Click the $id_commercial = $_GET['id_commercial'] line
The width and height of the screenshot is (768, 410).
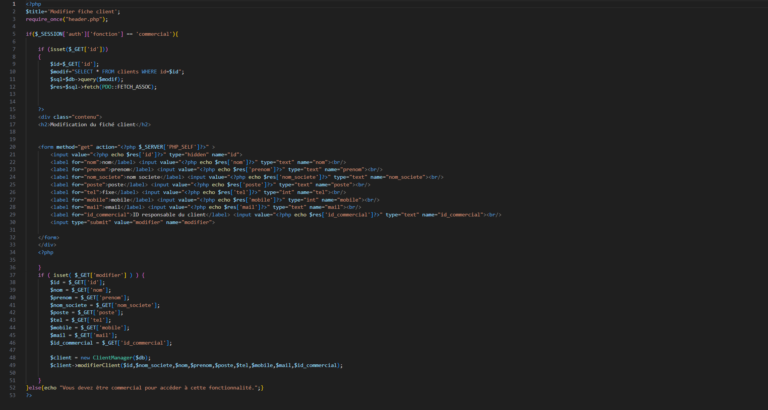(x=111, y=343)
